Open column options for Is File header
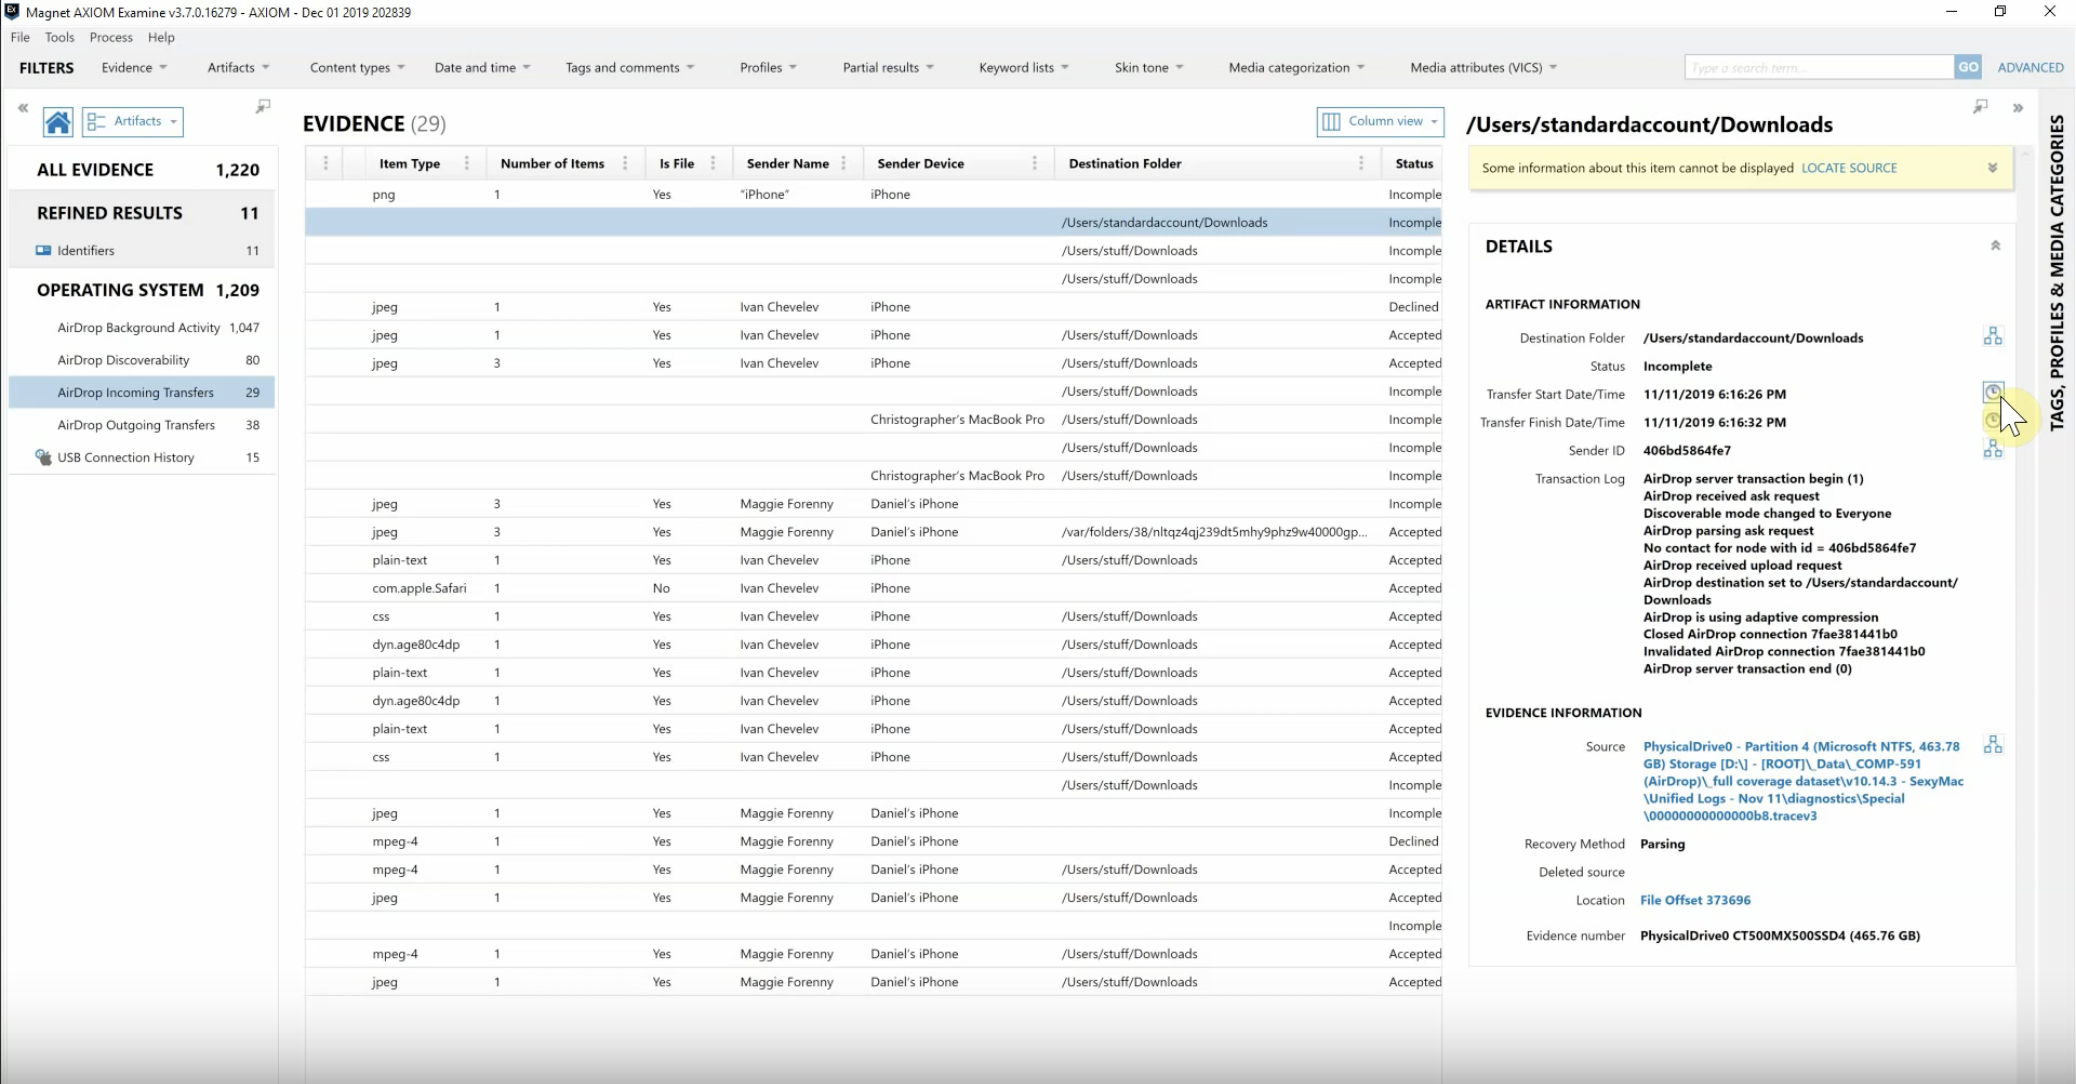This screenshot has width=2076, height=1084. 712,163
